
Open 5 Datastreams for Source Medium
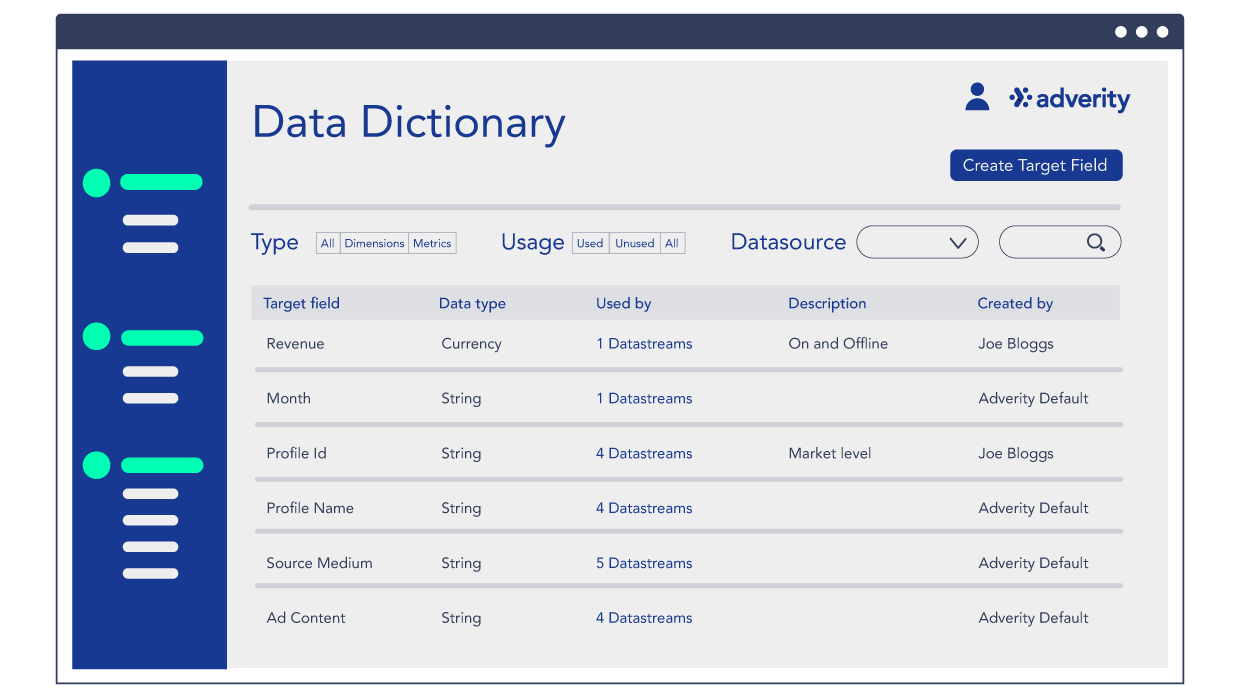pyautogui.click(x=644, y=563)
